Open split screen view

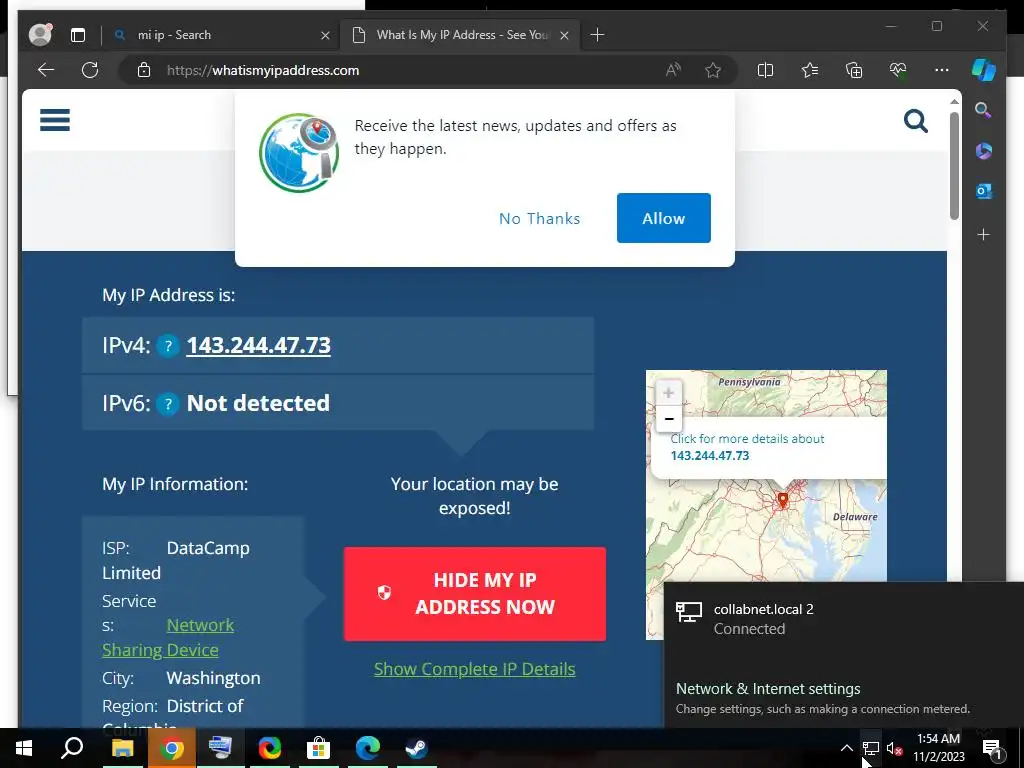point(765,70)
